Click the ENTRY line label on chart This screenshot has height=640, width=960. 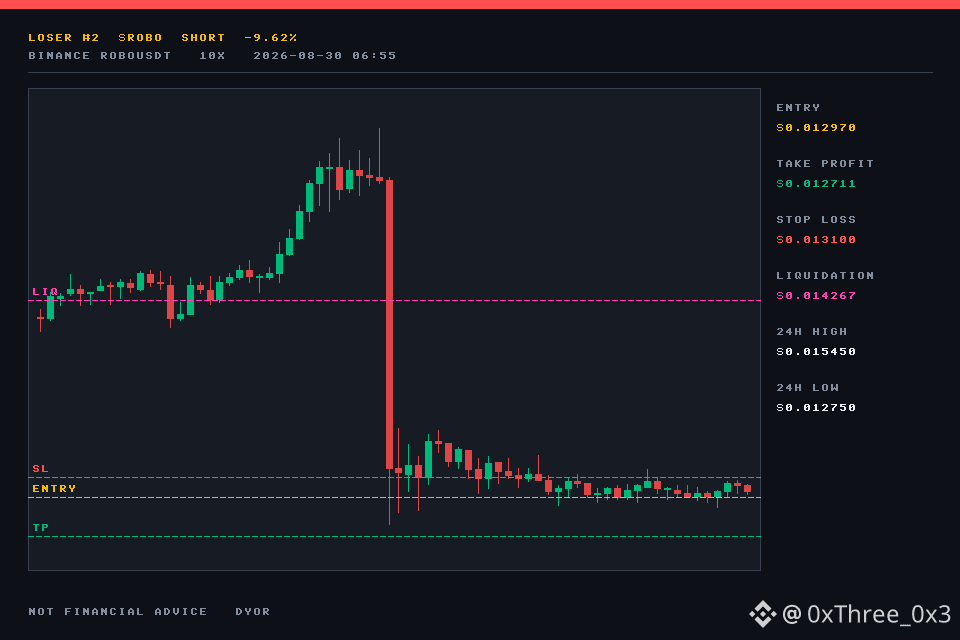54,488
